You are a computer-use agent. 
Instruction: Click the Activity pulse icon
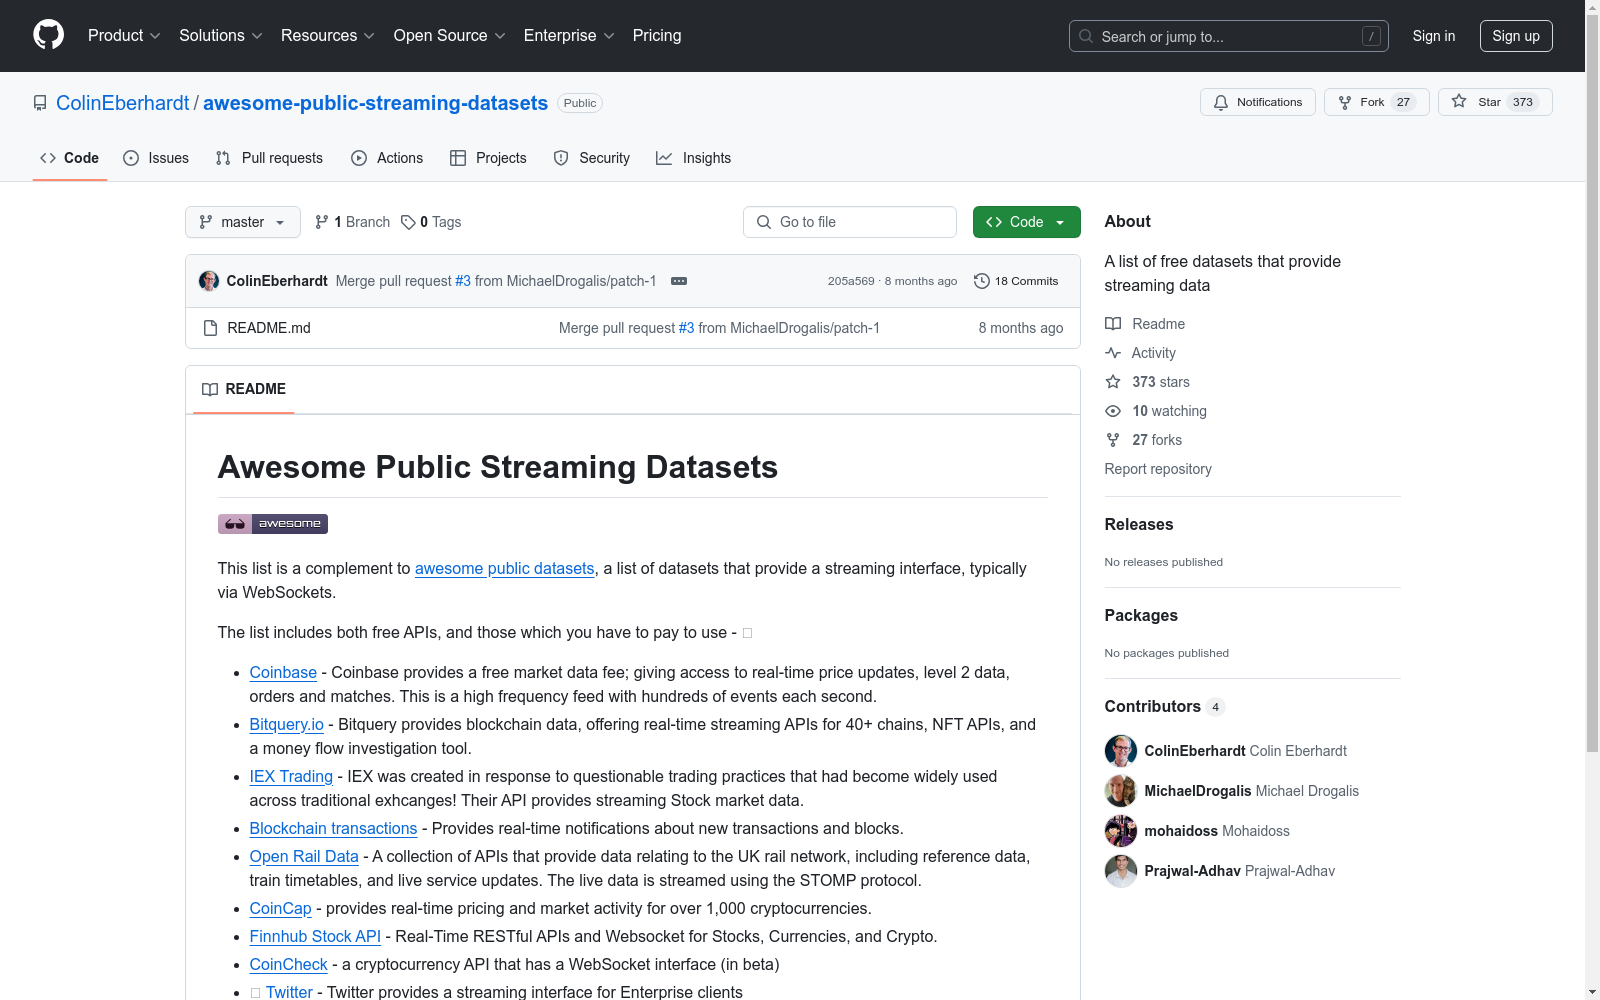pyautogui.click(x=1113, y=353)
